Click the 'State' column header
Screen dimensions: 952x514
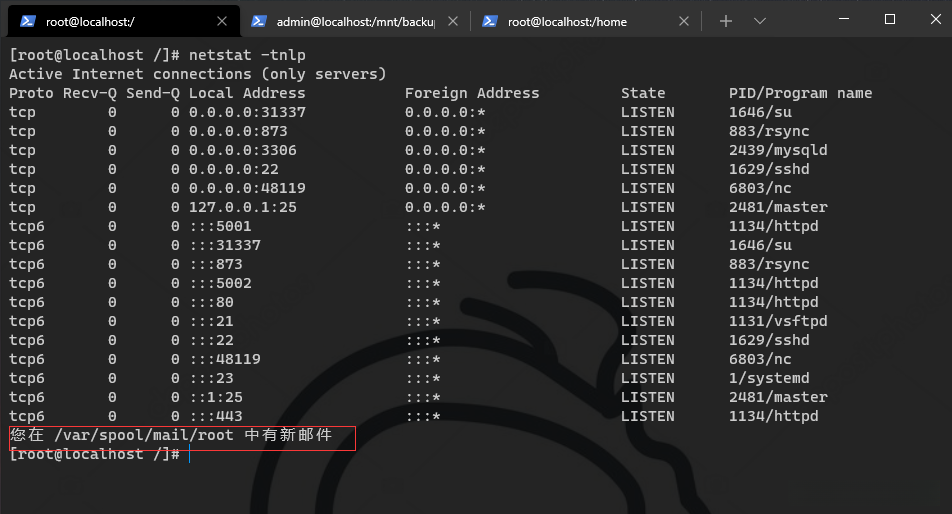643,93
